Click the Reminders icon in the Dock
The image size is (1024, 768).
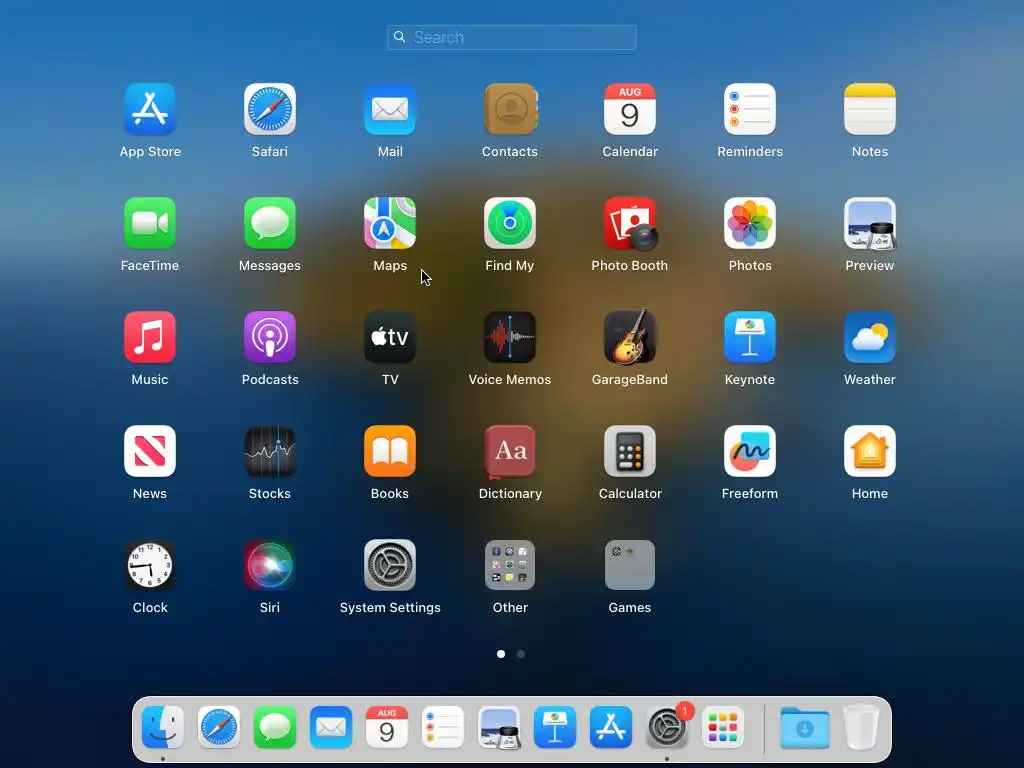[443, 727]
